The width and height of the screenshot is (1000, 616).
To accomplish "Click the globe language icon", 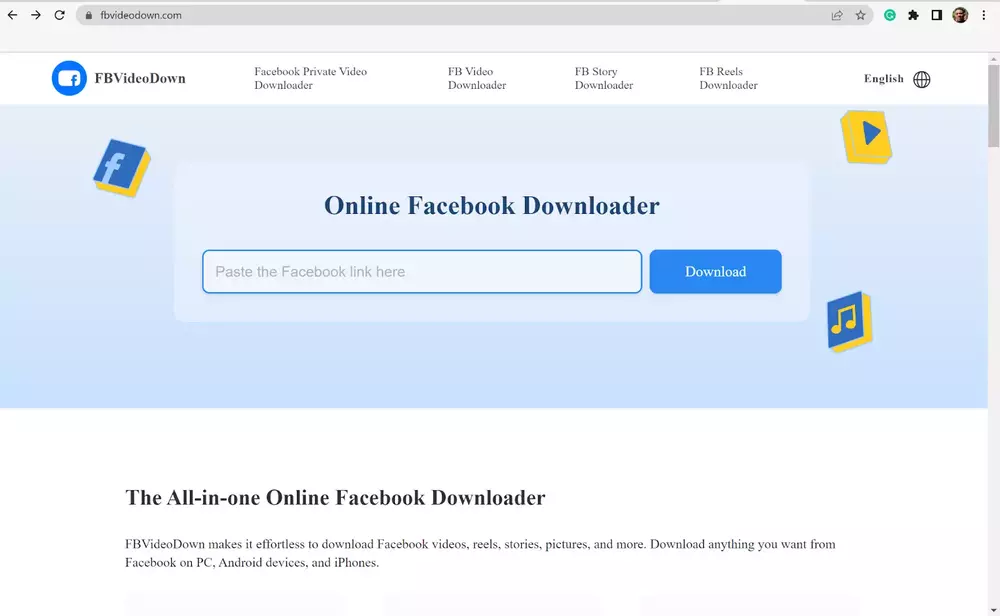I will tap(922, 79).
